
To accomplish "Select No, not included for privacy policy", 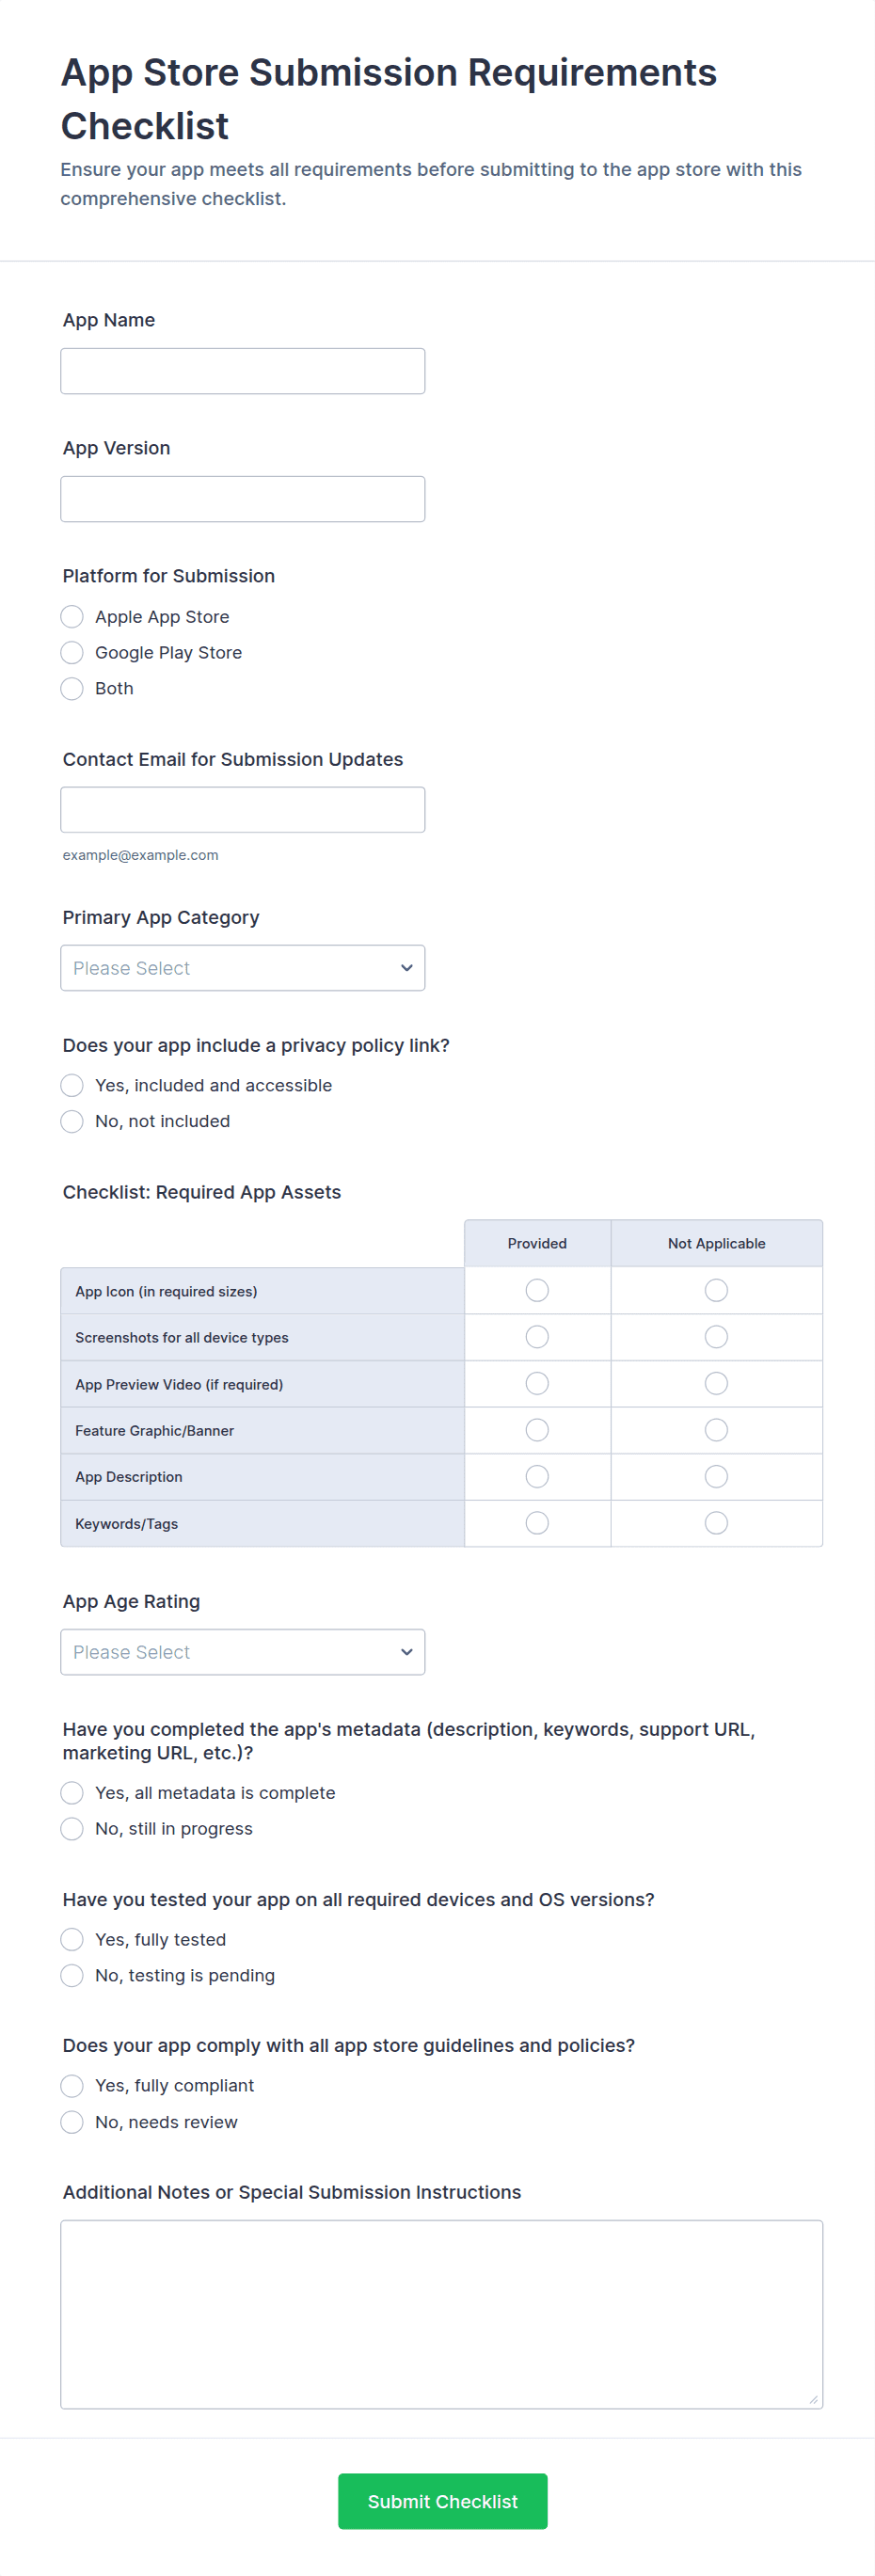I will coord(72,1122).
